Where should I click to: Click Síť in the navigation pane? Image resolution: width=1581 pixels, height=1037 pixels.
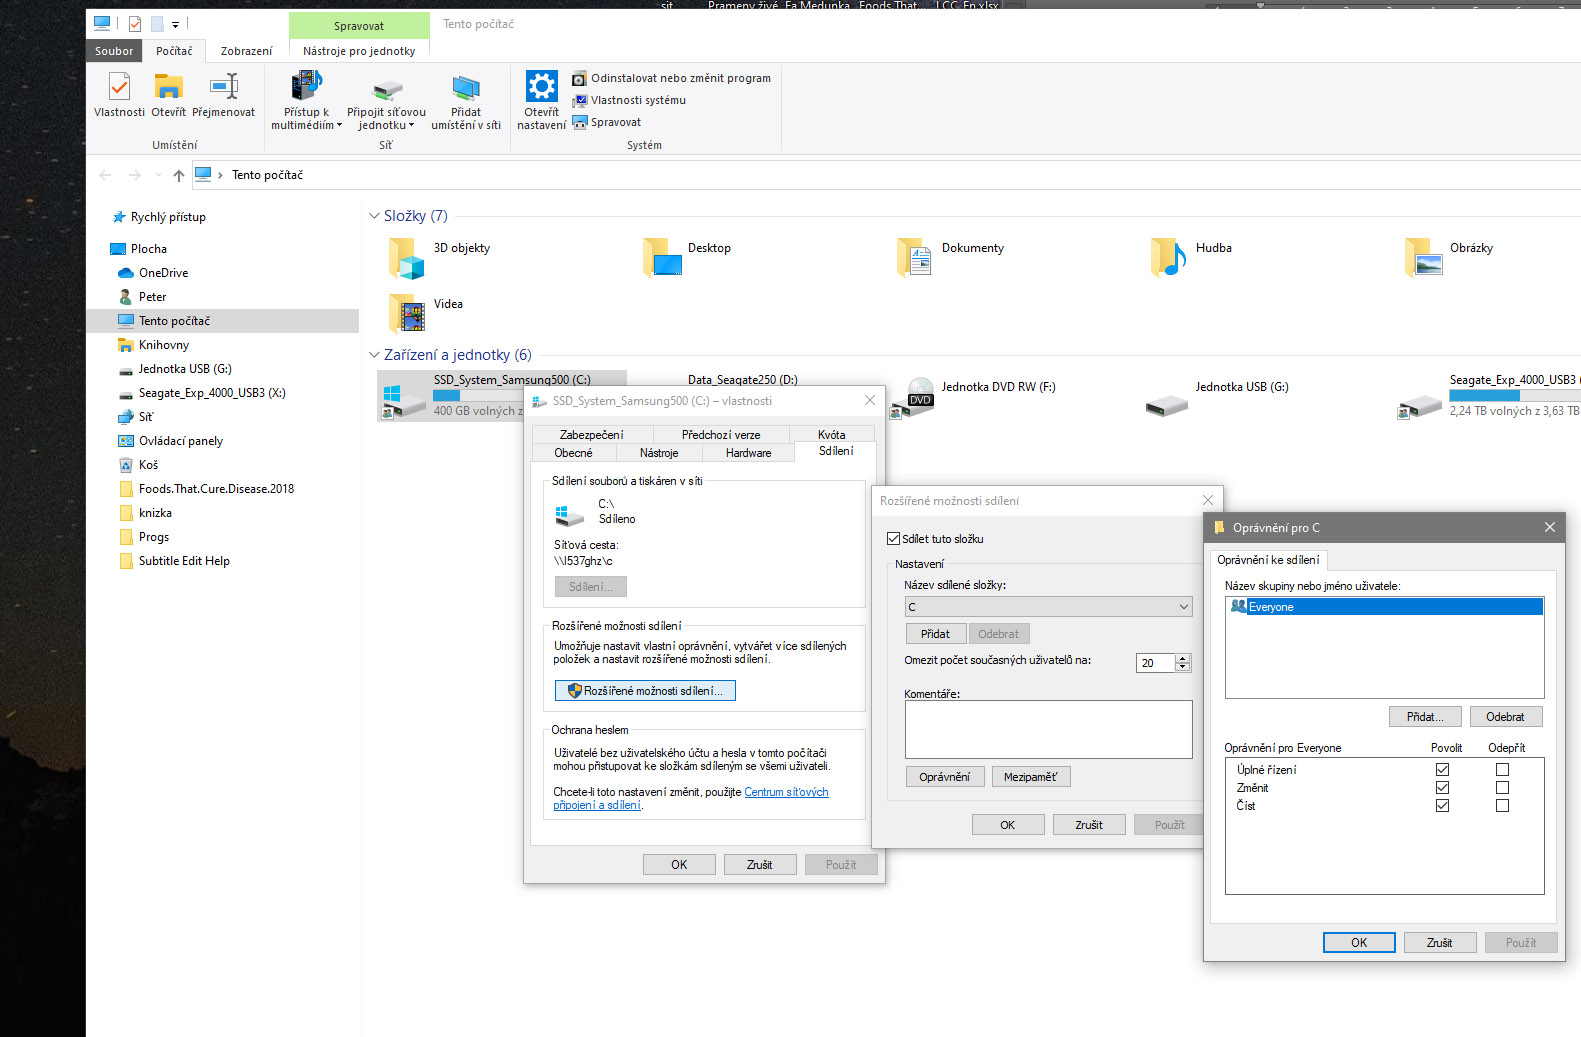(135, 417)
